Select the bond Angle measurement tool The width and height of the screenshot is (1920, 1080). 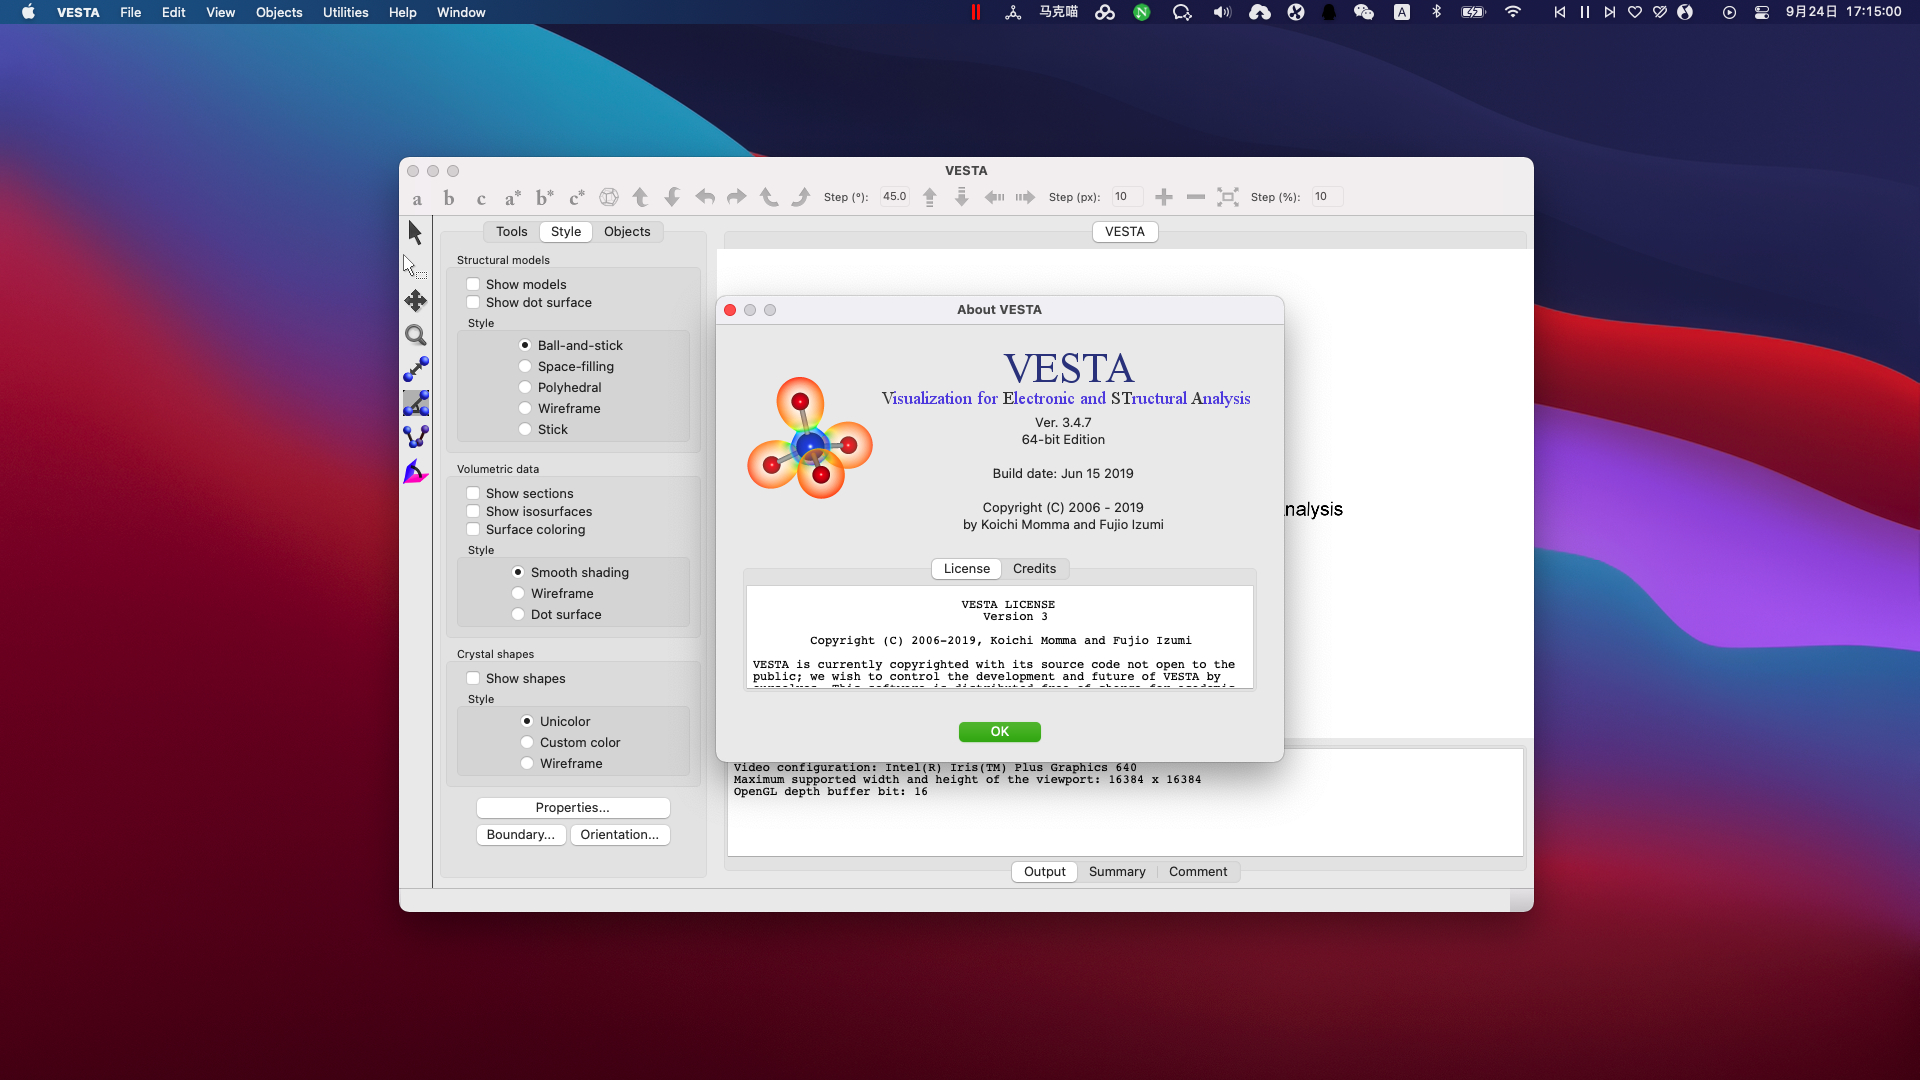415,403
